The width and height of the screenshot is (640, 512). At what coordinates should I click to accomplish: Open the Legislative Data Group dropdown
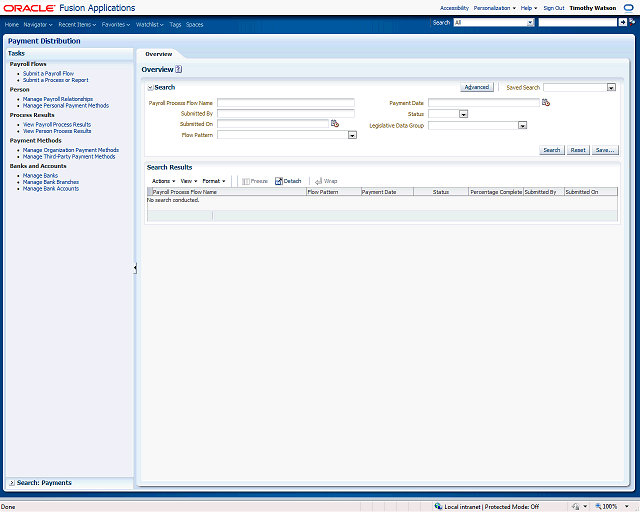tap(522, 125)
